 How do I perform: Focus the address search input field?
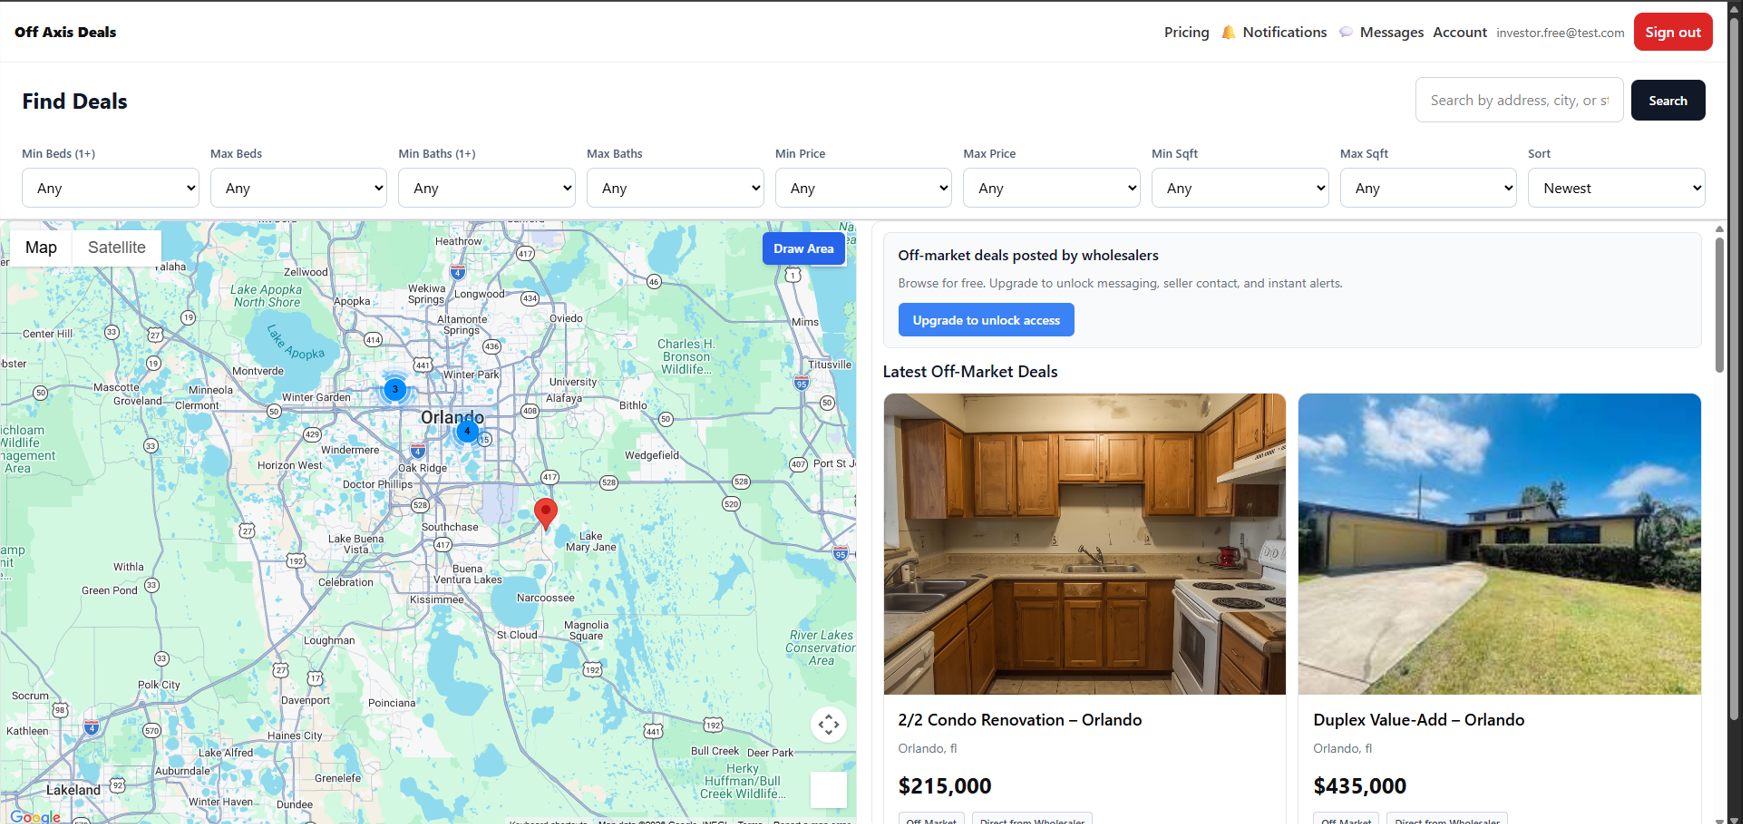(1519, 100)
